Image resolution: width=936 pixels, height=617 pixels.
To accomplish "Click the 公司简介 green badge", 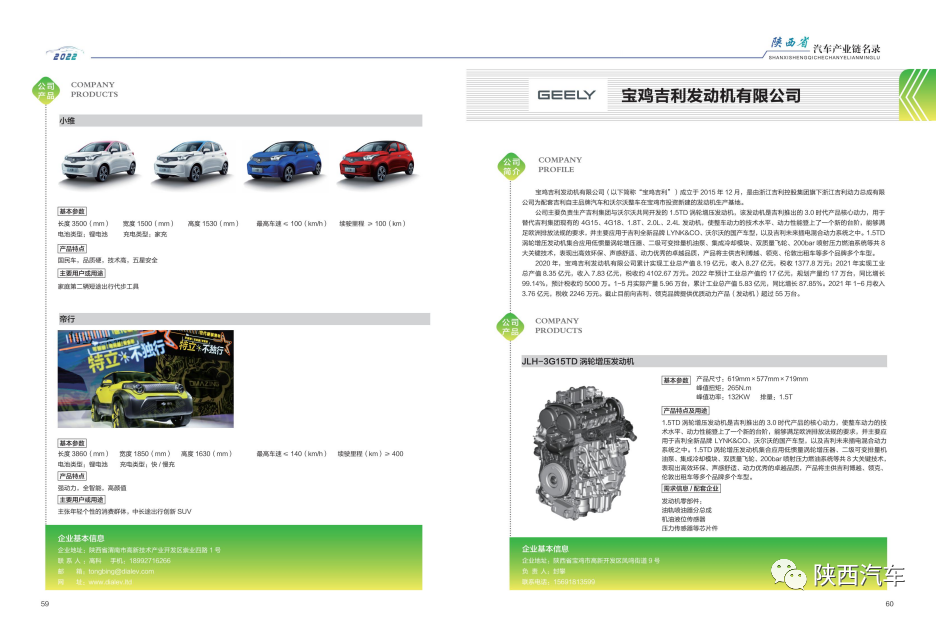I will point(512,166).
